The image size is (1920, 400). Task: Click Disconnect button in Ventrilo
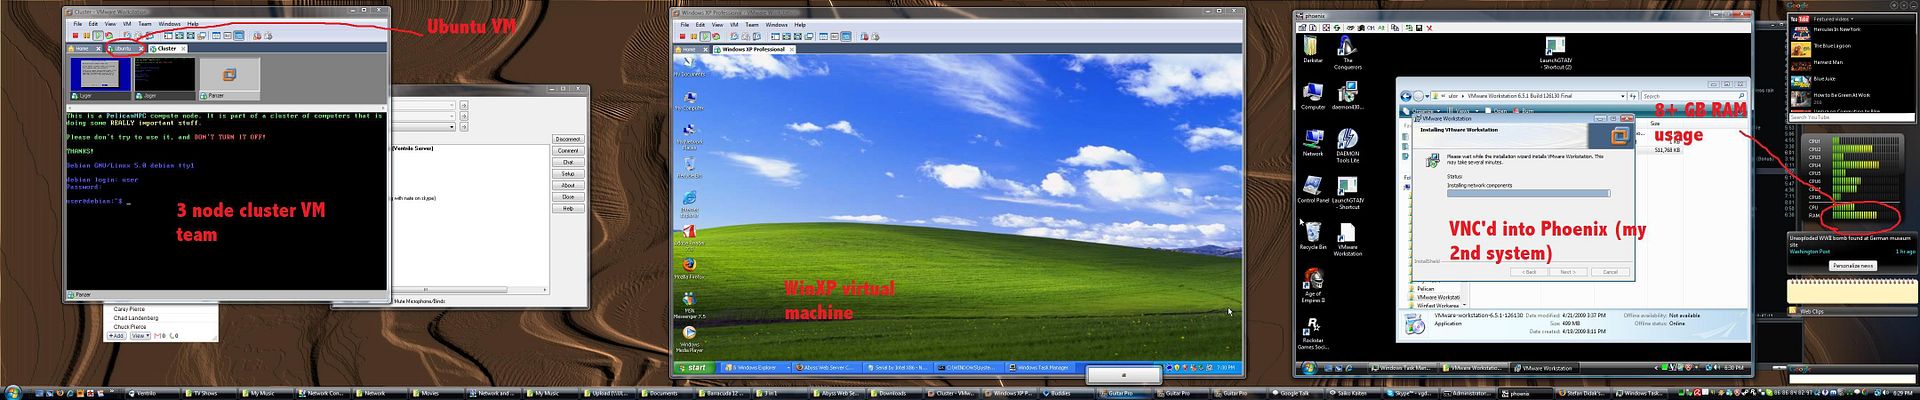click(568, 139)
